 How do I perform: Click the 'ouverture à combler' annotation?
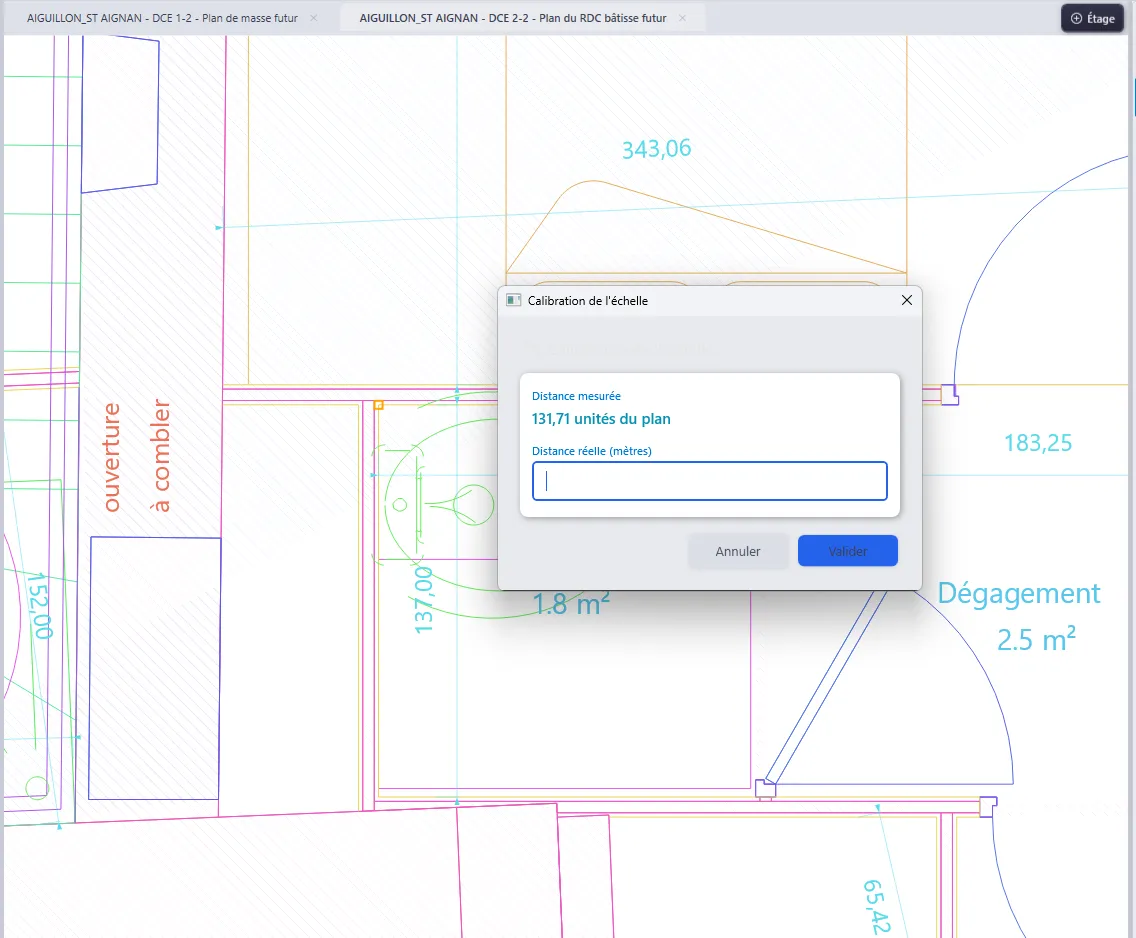[136, 456]
